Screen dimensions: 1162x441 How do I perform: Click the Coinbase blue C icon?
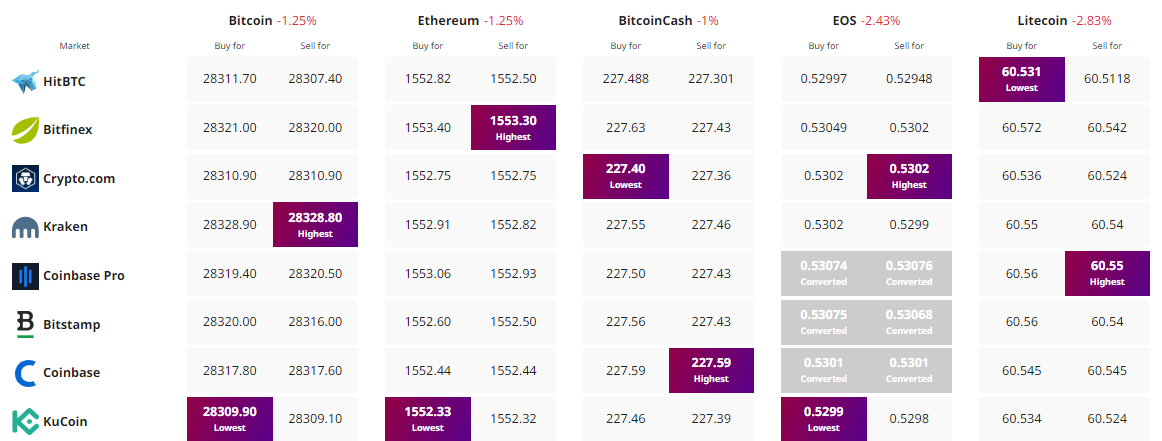(x=25, y=373)
